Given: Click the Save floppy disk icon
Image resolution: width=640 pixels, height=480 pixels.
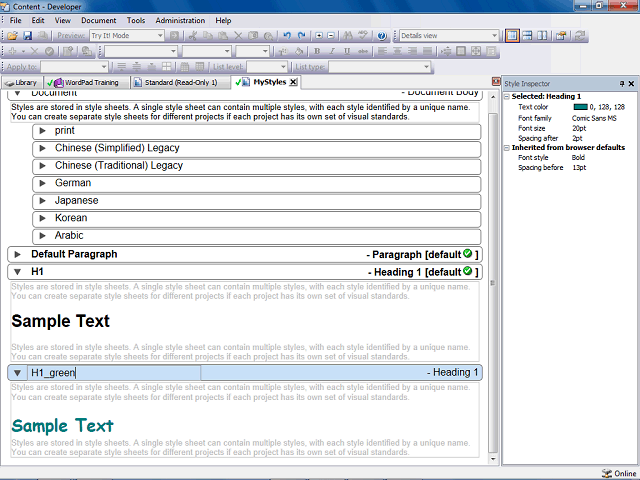Looking at the screenshot, I should 27,36.
